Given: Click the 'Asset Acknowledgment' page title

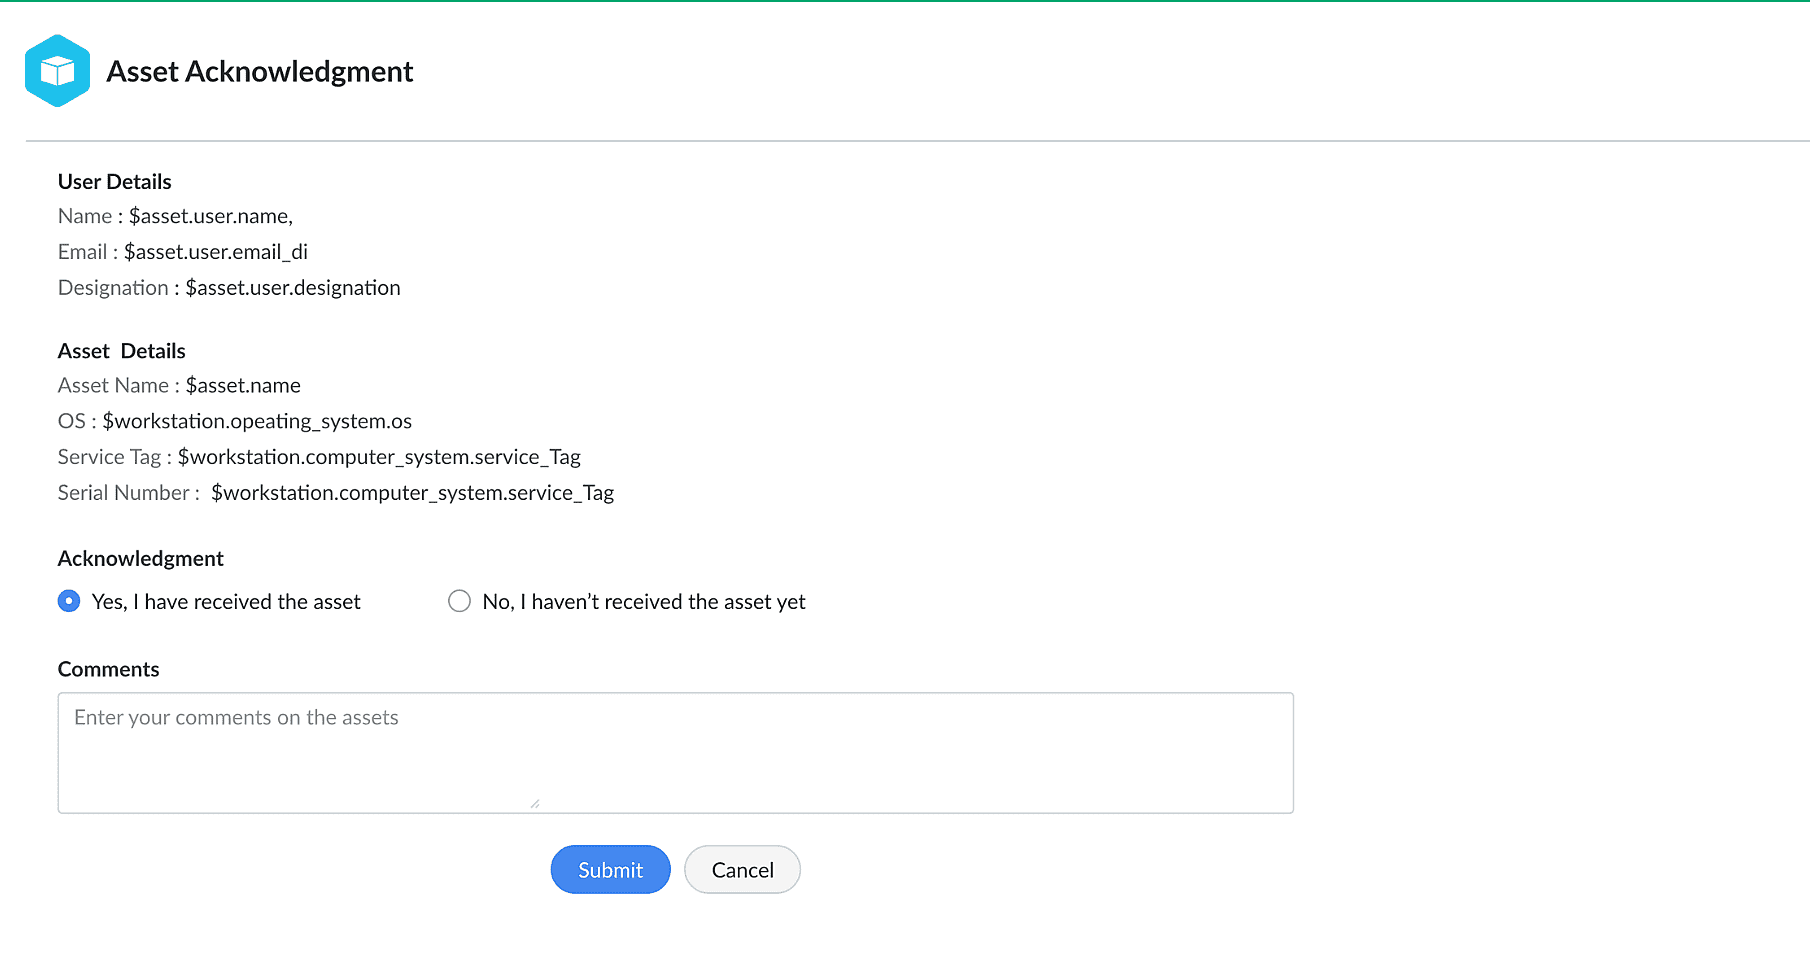Looking at the screenshot, I should tap(259, 72).
